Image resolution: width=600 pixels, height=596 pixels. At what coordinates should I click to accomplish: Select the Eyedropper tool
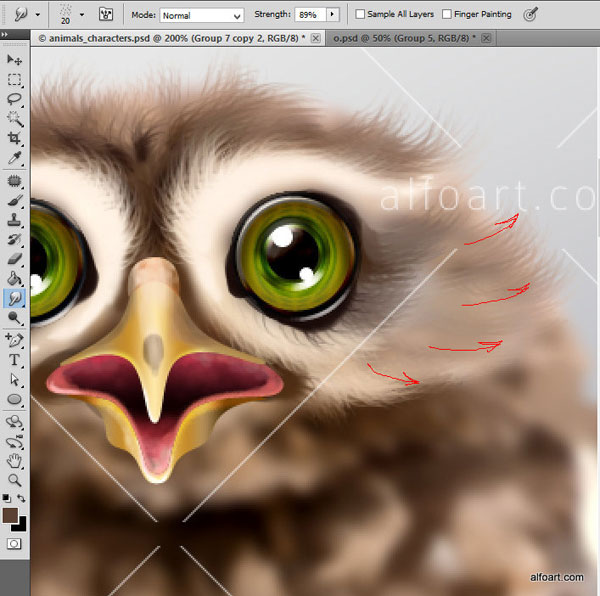tap(15, 158)
